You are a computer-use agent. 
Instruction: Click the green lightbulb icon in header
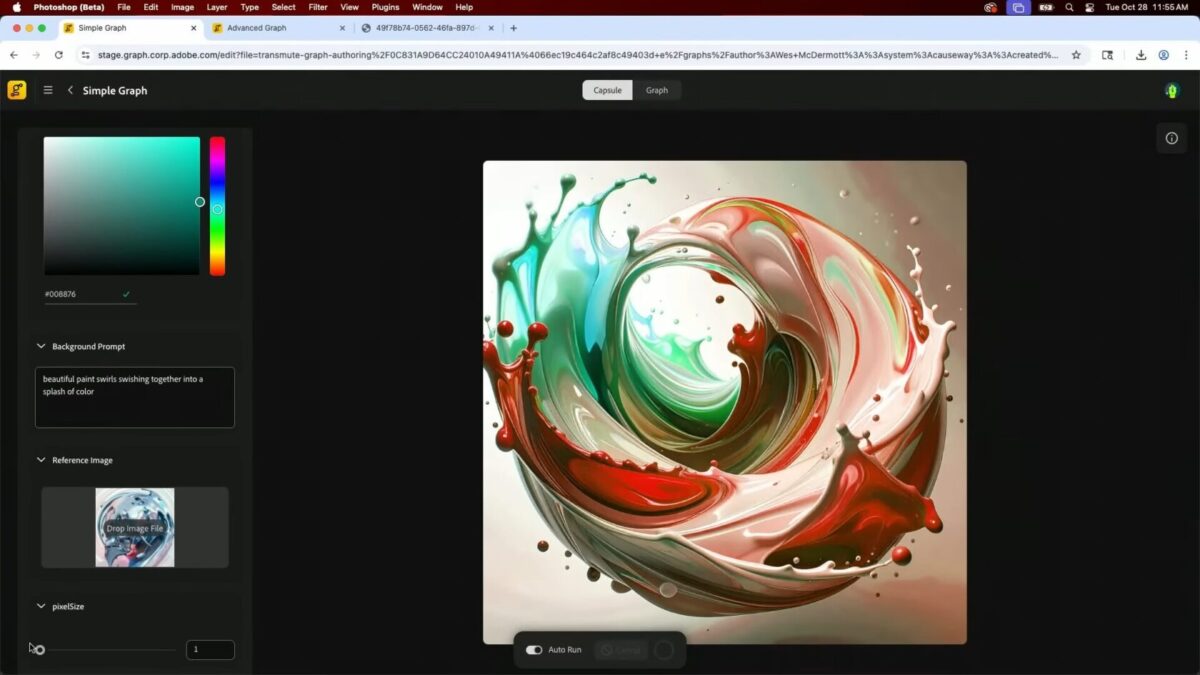(1172, 90)
